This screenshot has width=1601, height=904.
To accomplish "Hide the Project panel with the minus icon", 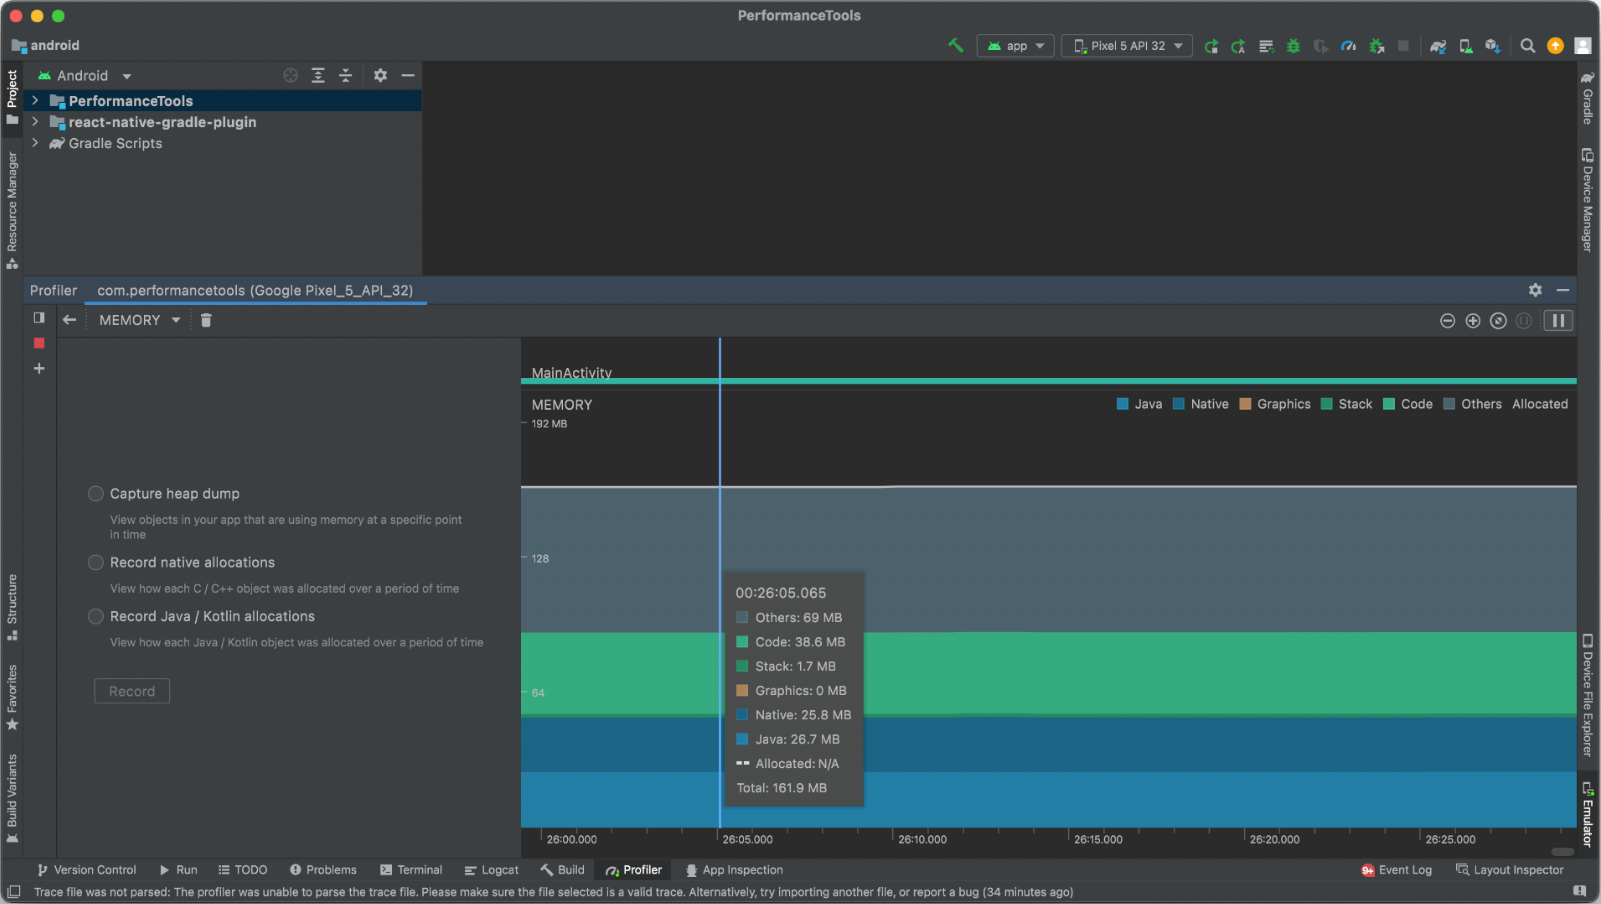I will [x=408, y=75].
